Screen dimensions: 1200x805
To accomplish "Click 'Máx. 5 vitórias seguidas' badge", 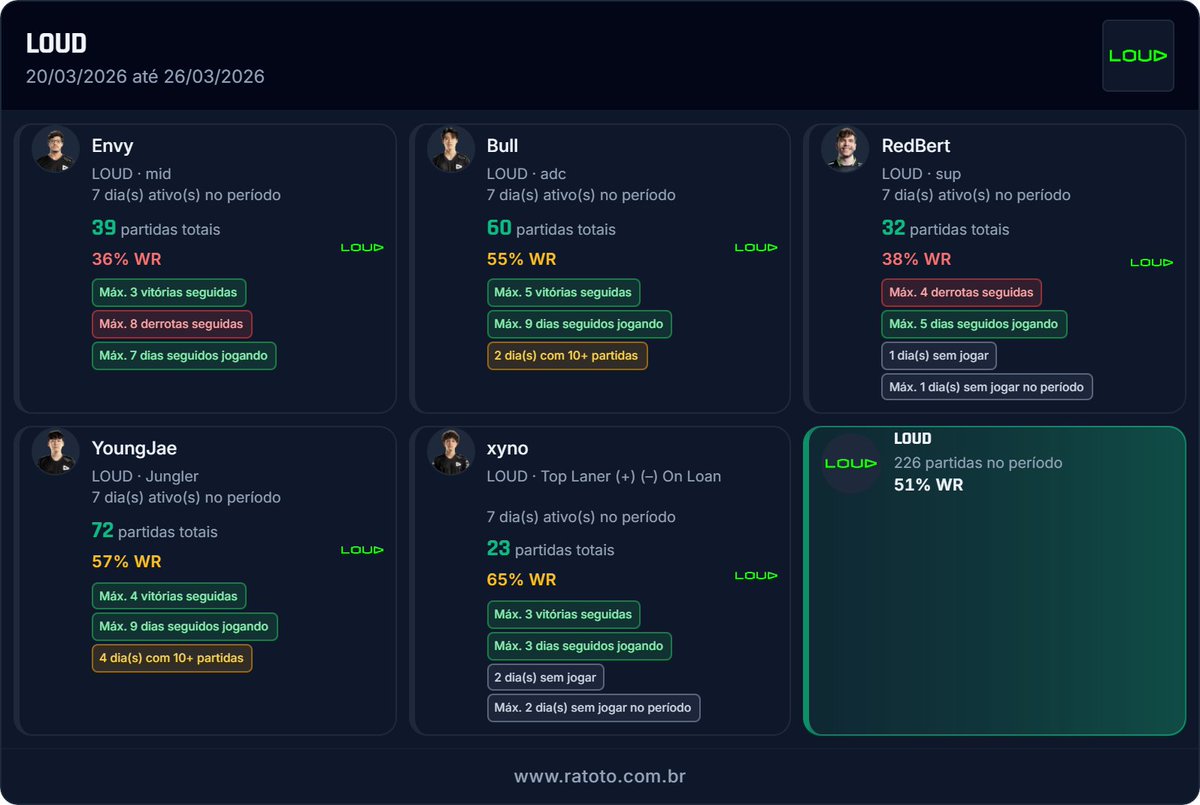I will [563, 293].
